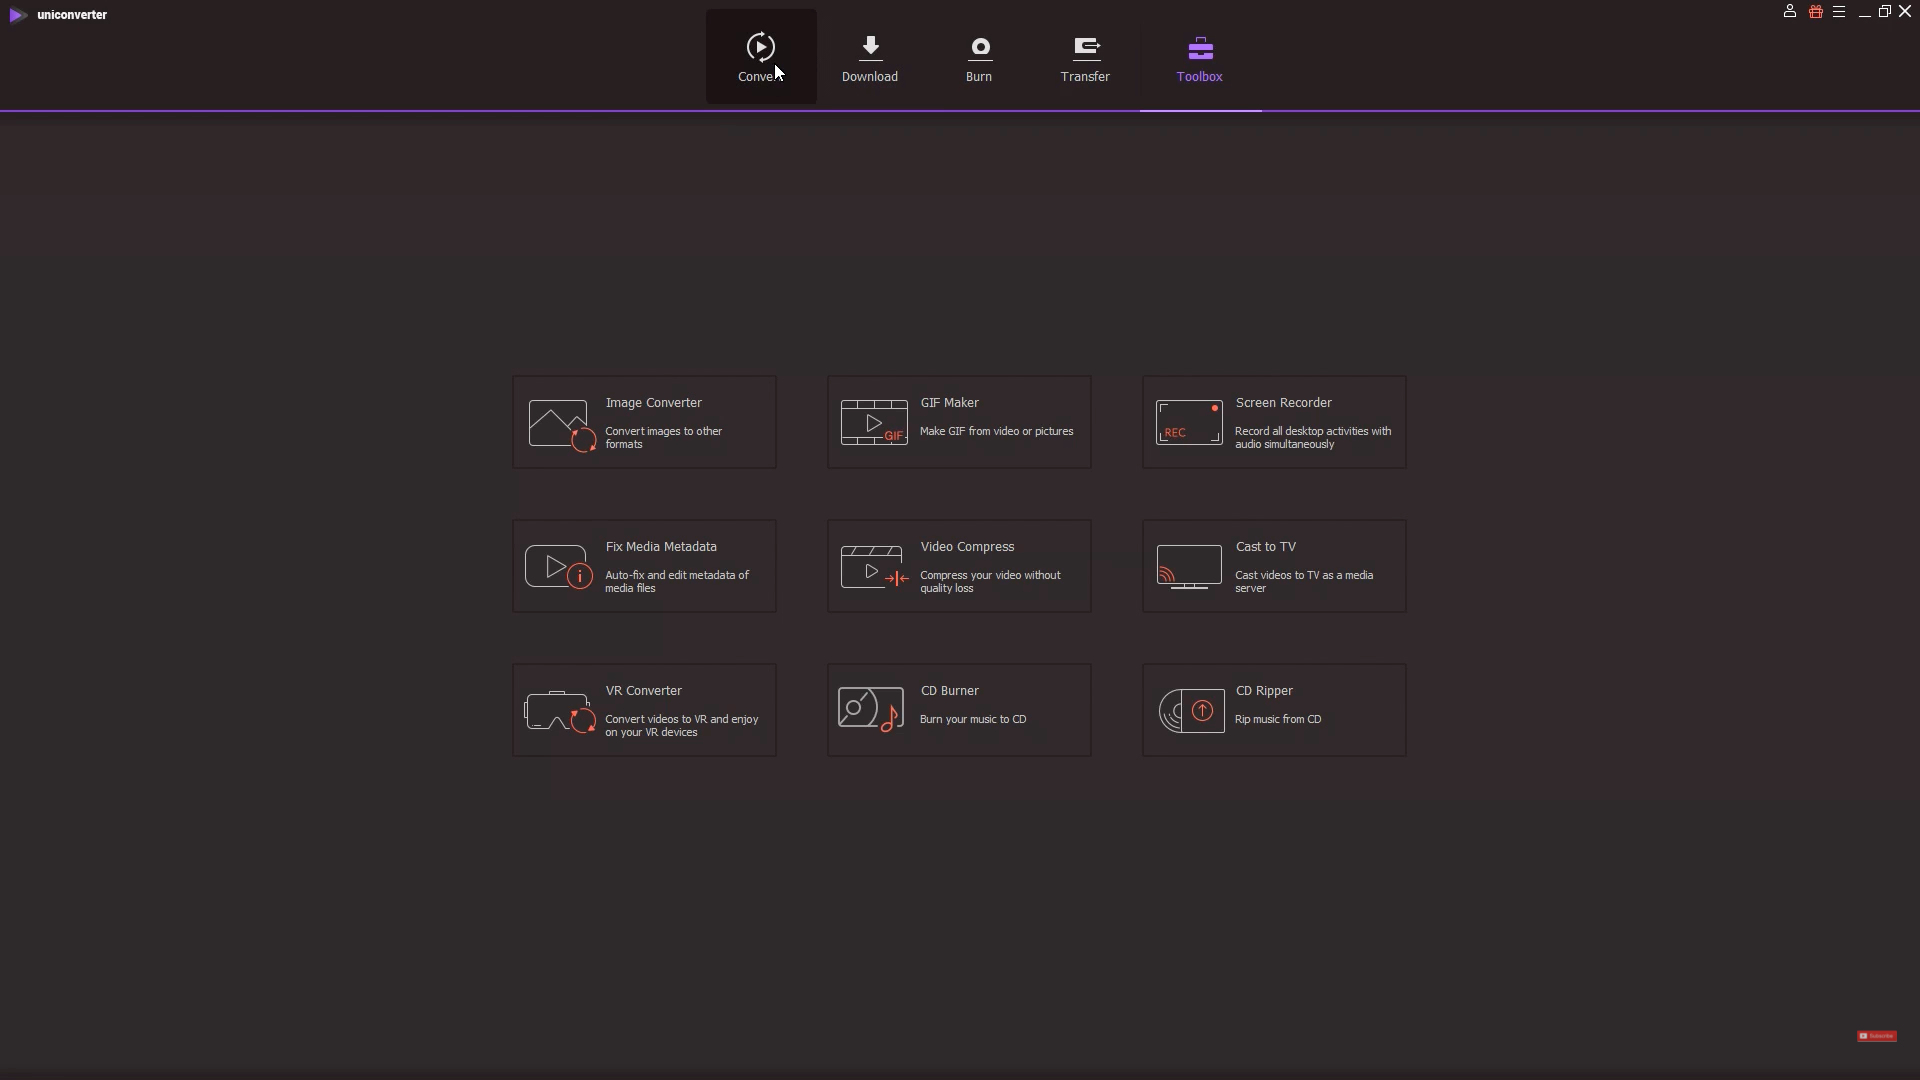
Task: Click the Cast to TV monitor icon
Action: click(1189, 567)
